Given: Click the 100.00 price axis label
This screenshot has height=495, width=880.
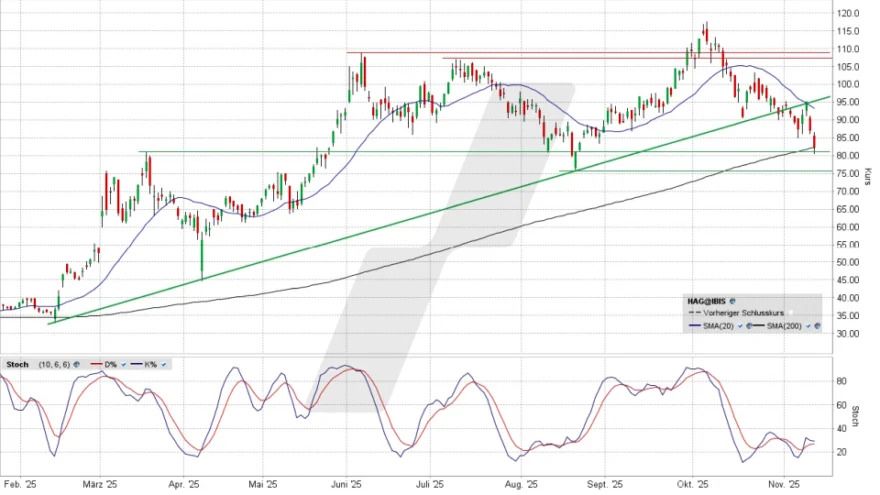Looking at the screenshot, I should [x=850, y=85].
